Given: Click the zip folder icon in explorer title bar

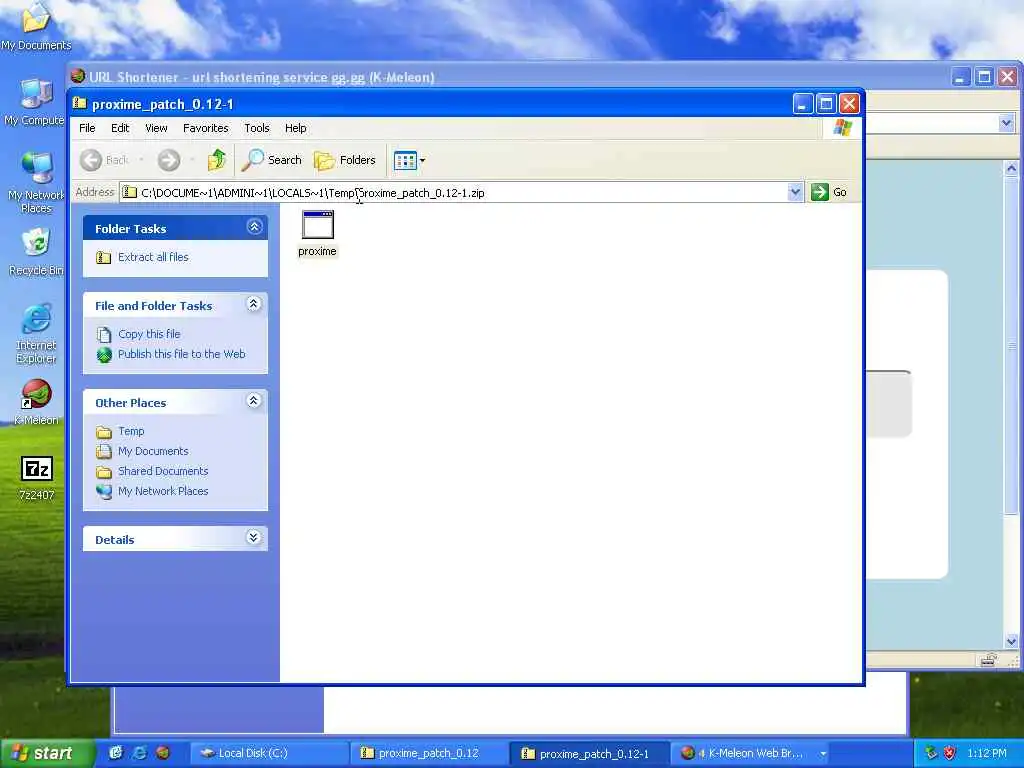Looking at the screenshot, I should [x=80, y=103].
